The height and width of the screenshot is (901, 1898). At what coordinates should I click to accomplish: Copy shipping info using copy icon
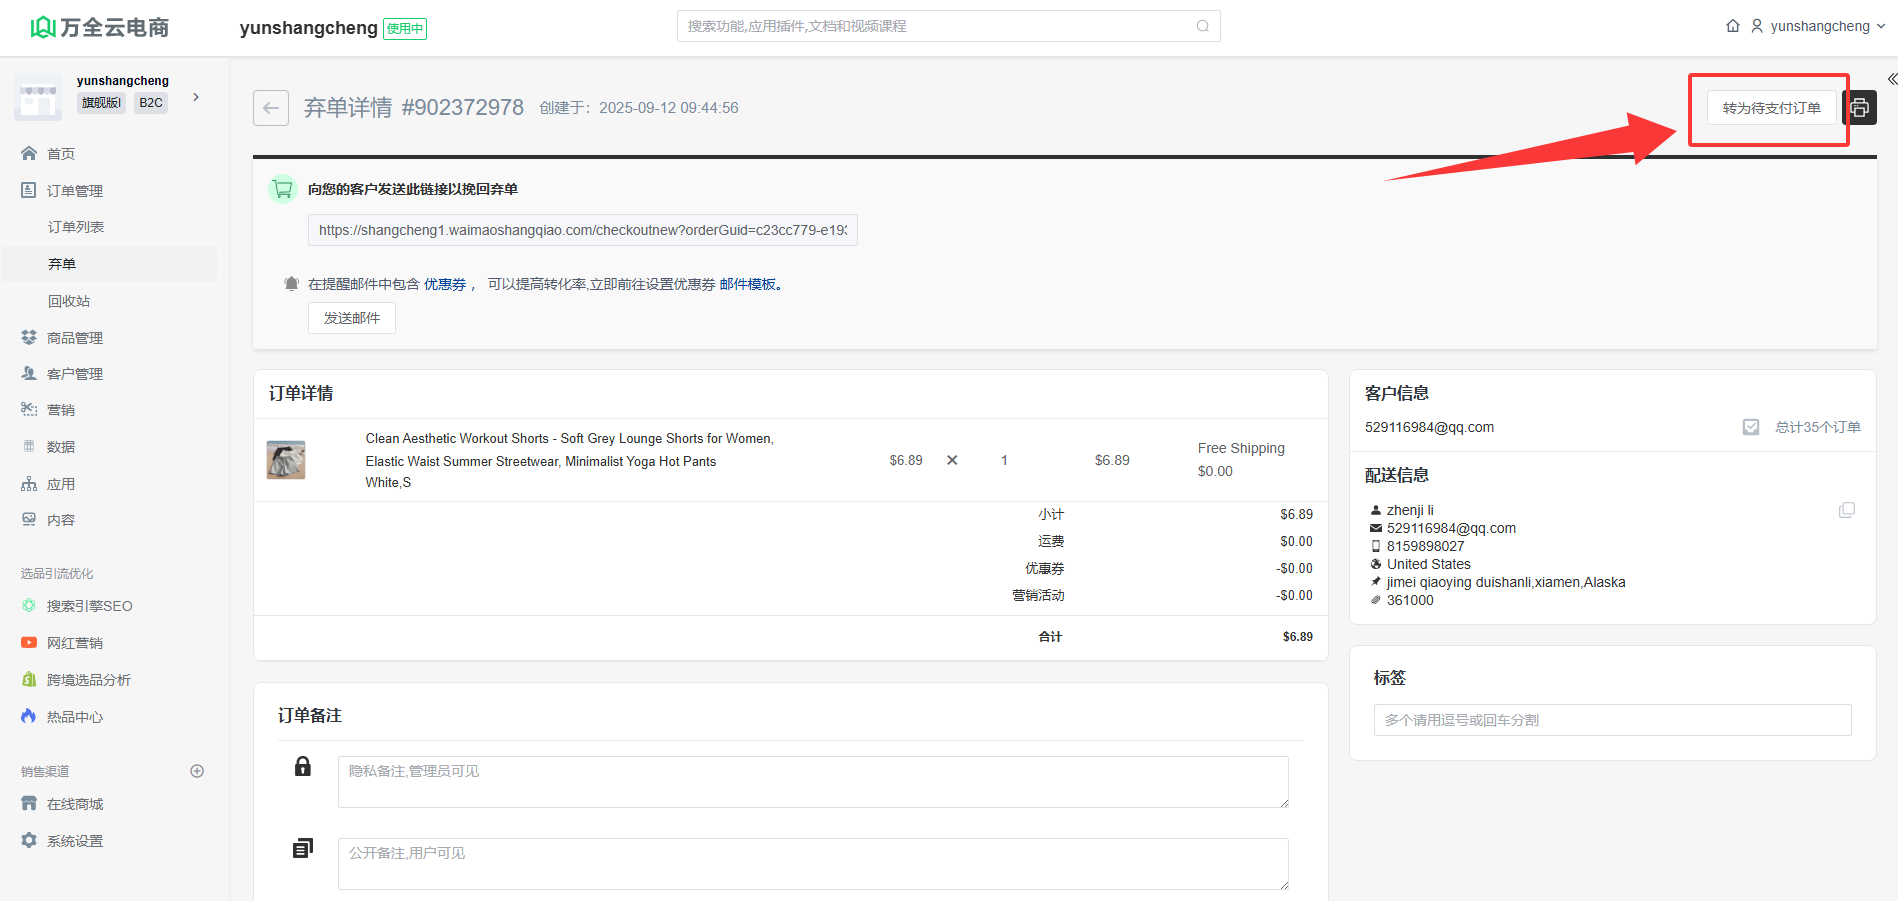1846,510
